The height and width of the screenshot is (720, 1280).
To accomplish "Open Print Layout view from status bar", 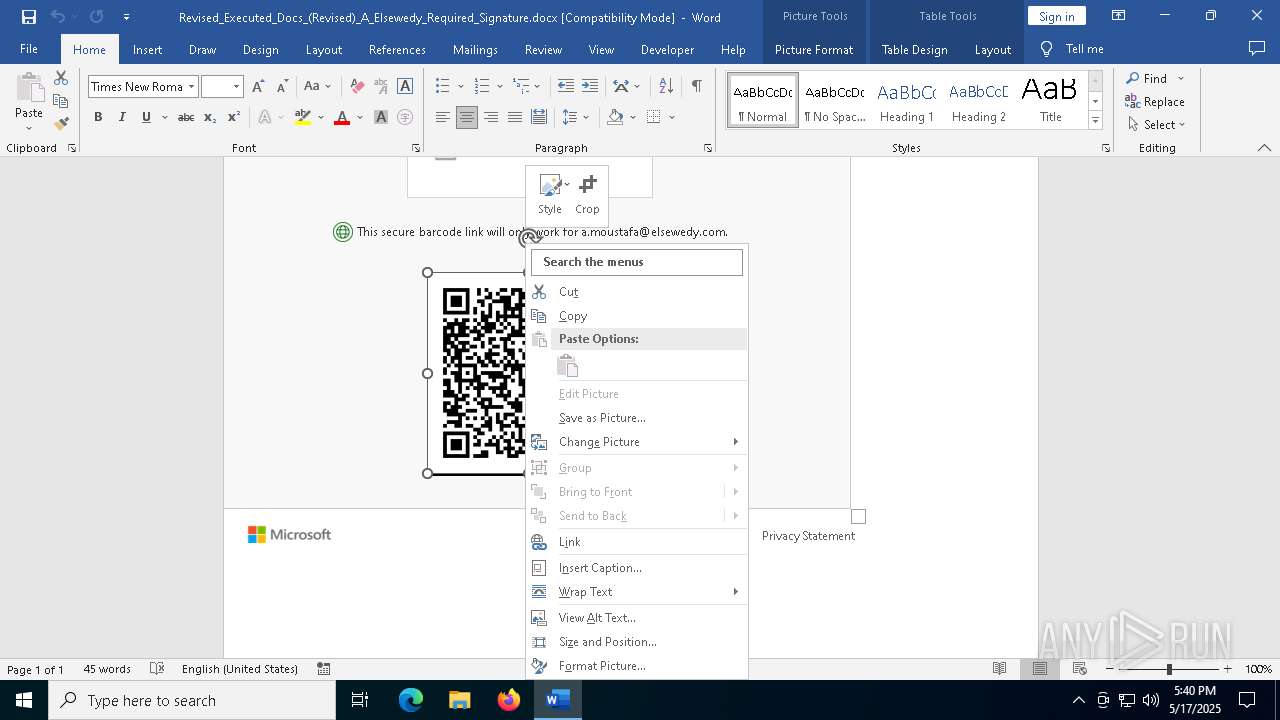I will (x=1039, y=669).
